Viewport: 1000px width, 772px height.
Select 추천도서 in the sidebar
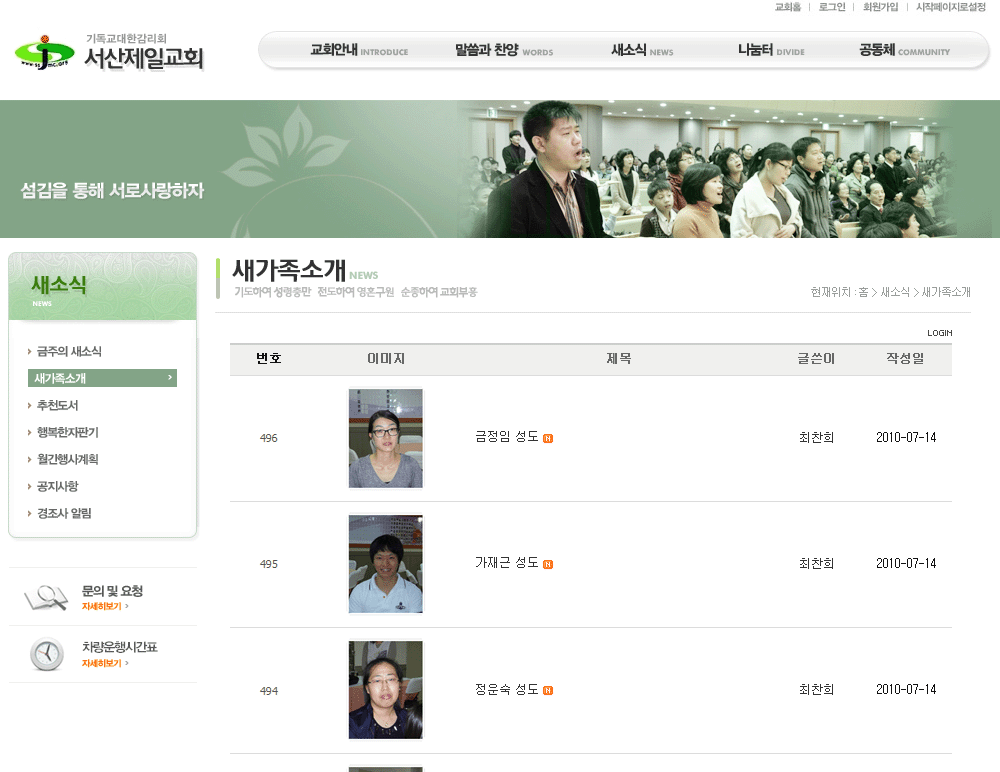(x=57, y=405)
